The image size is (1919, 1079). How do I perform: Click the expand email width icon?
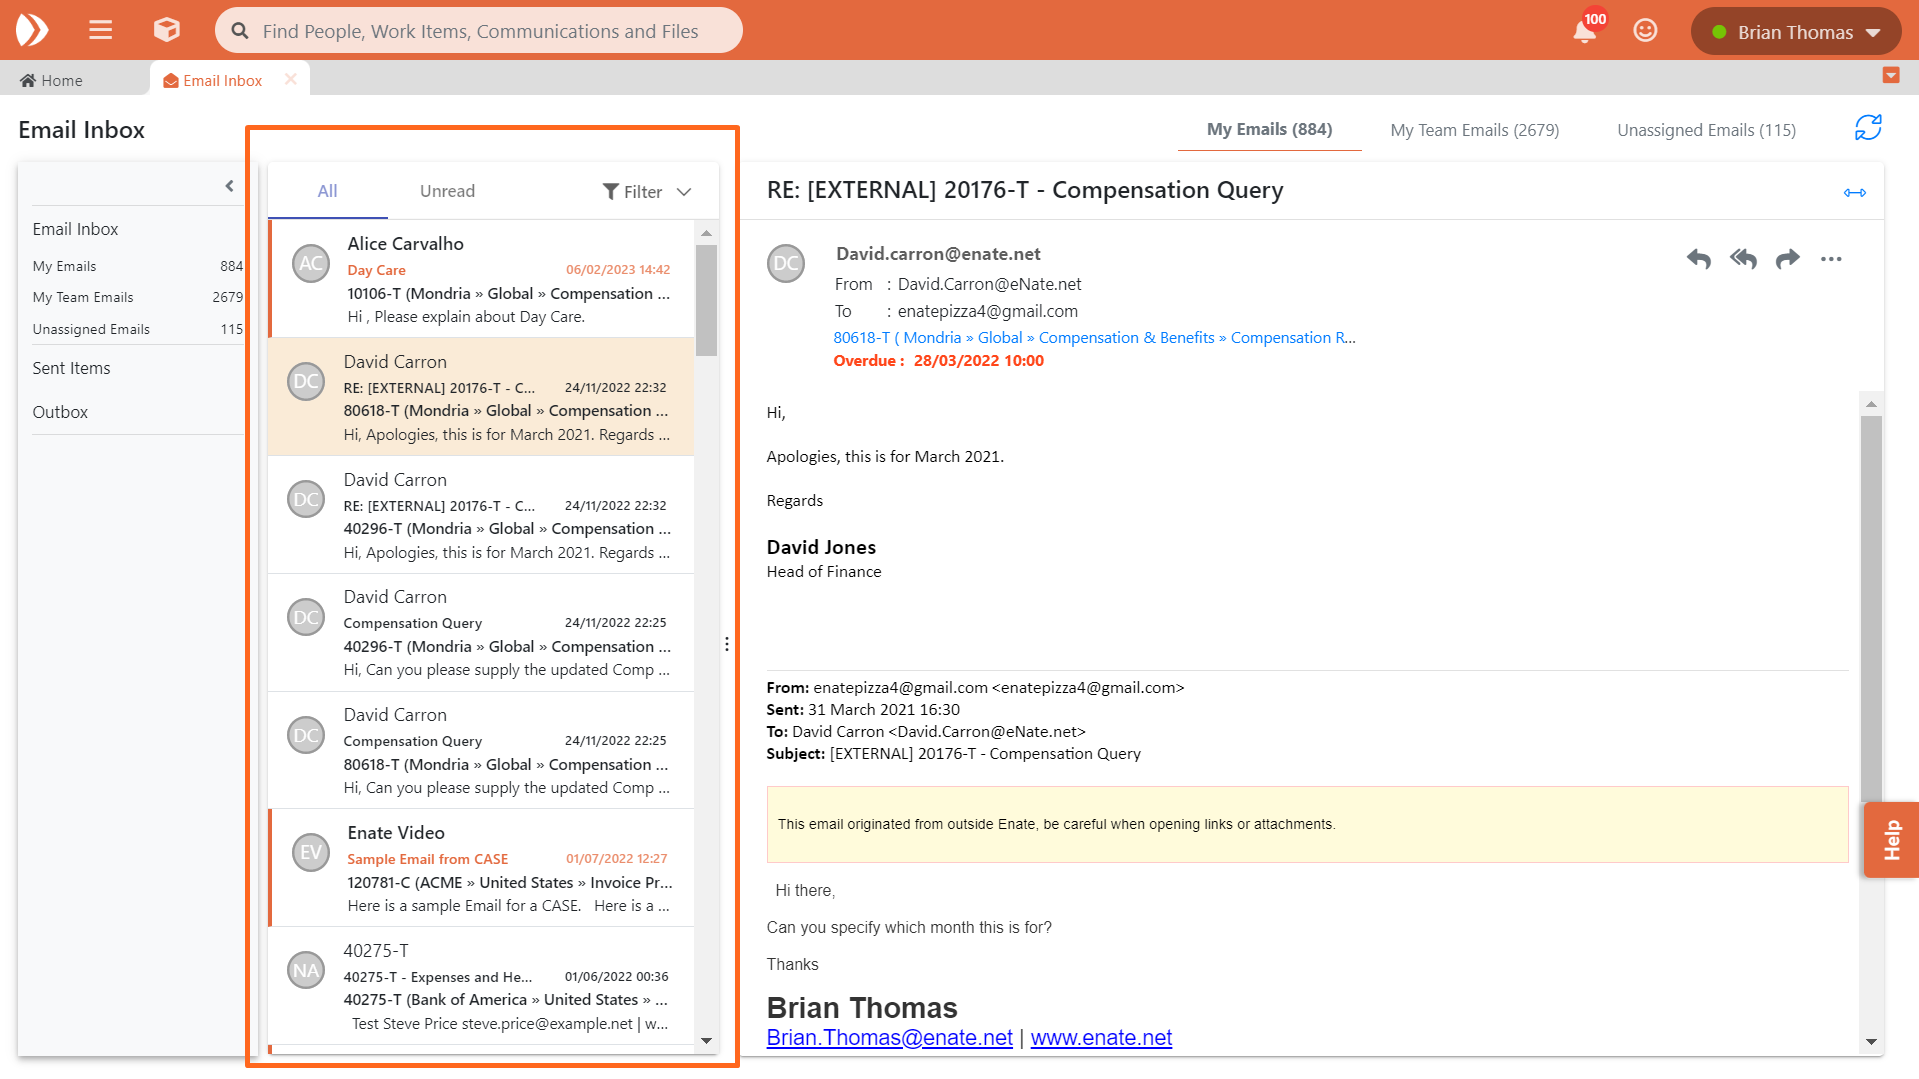click(1854, 192)
